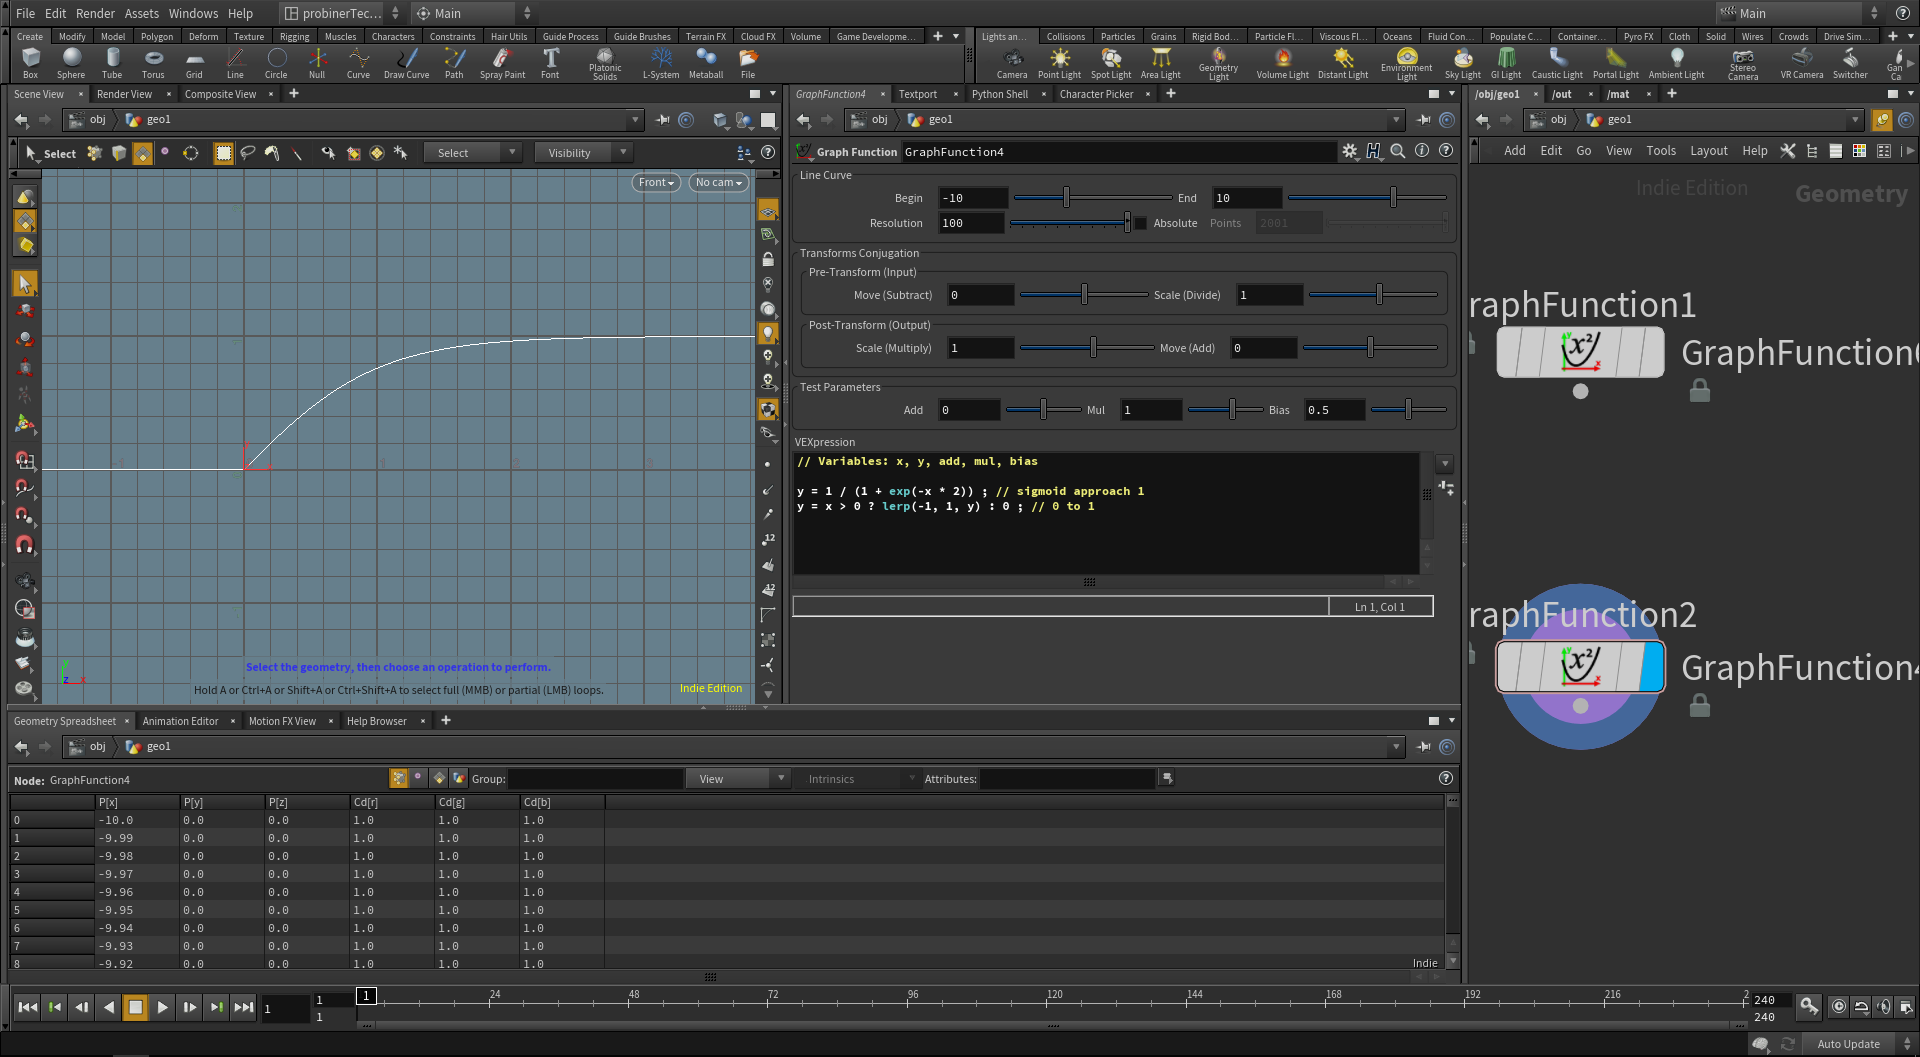Open the View dropdown in Geometry Spreadsheet
1920x1057 pixels.
pos(739,778)
